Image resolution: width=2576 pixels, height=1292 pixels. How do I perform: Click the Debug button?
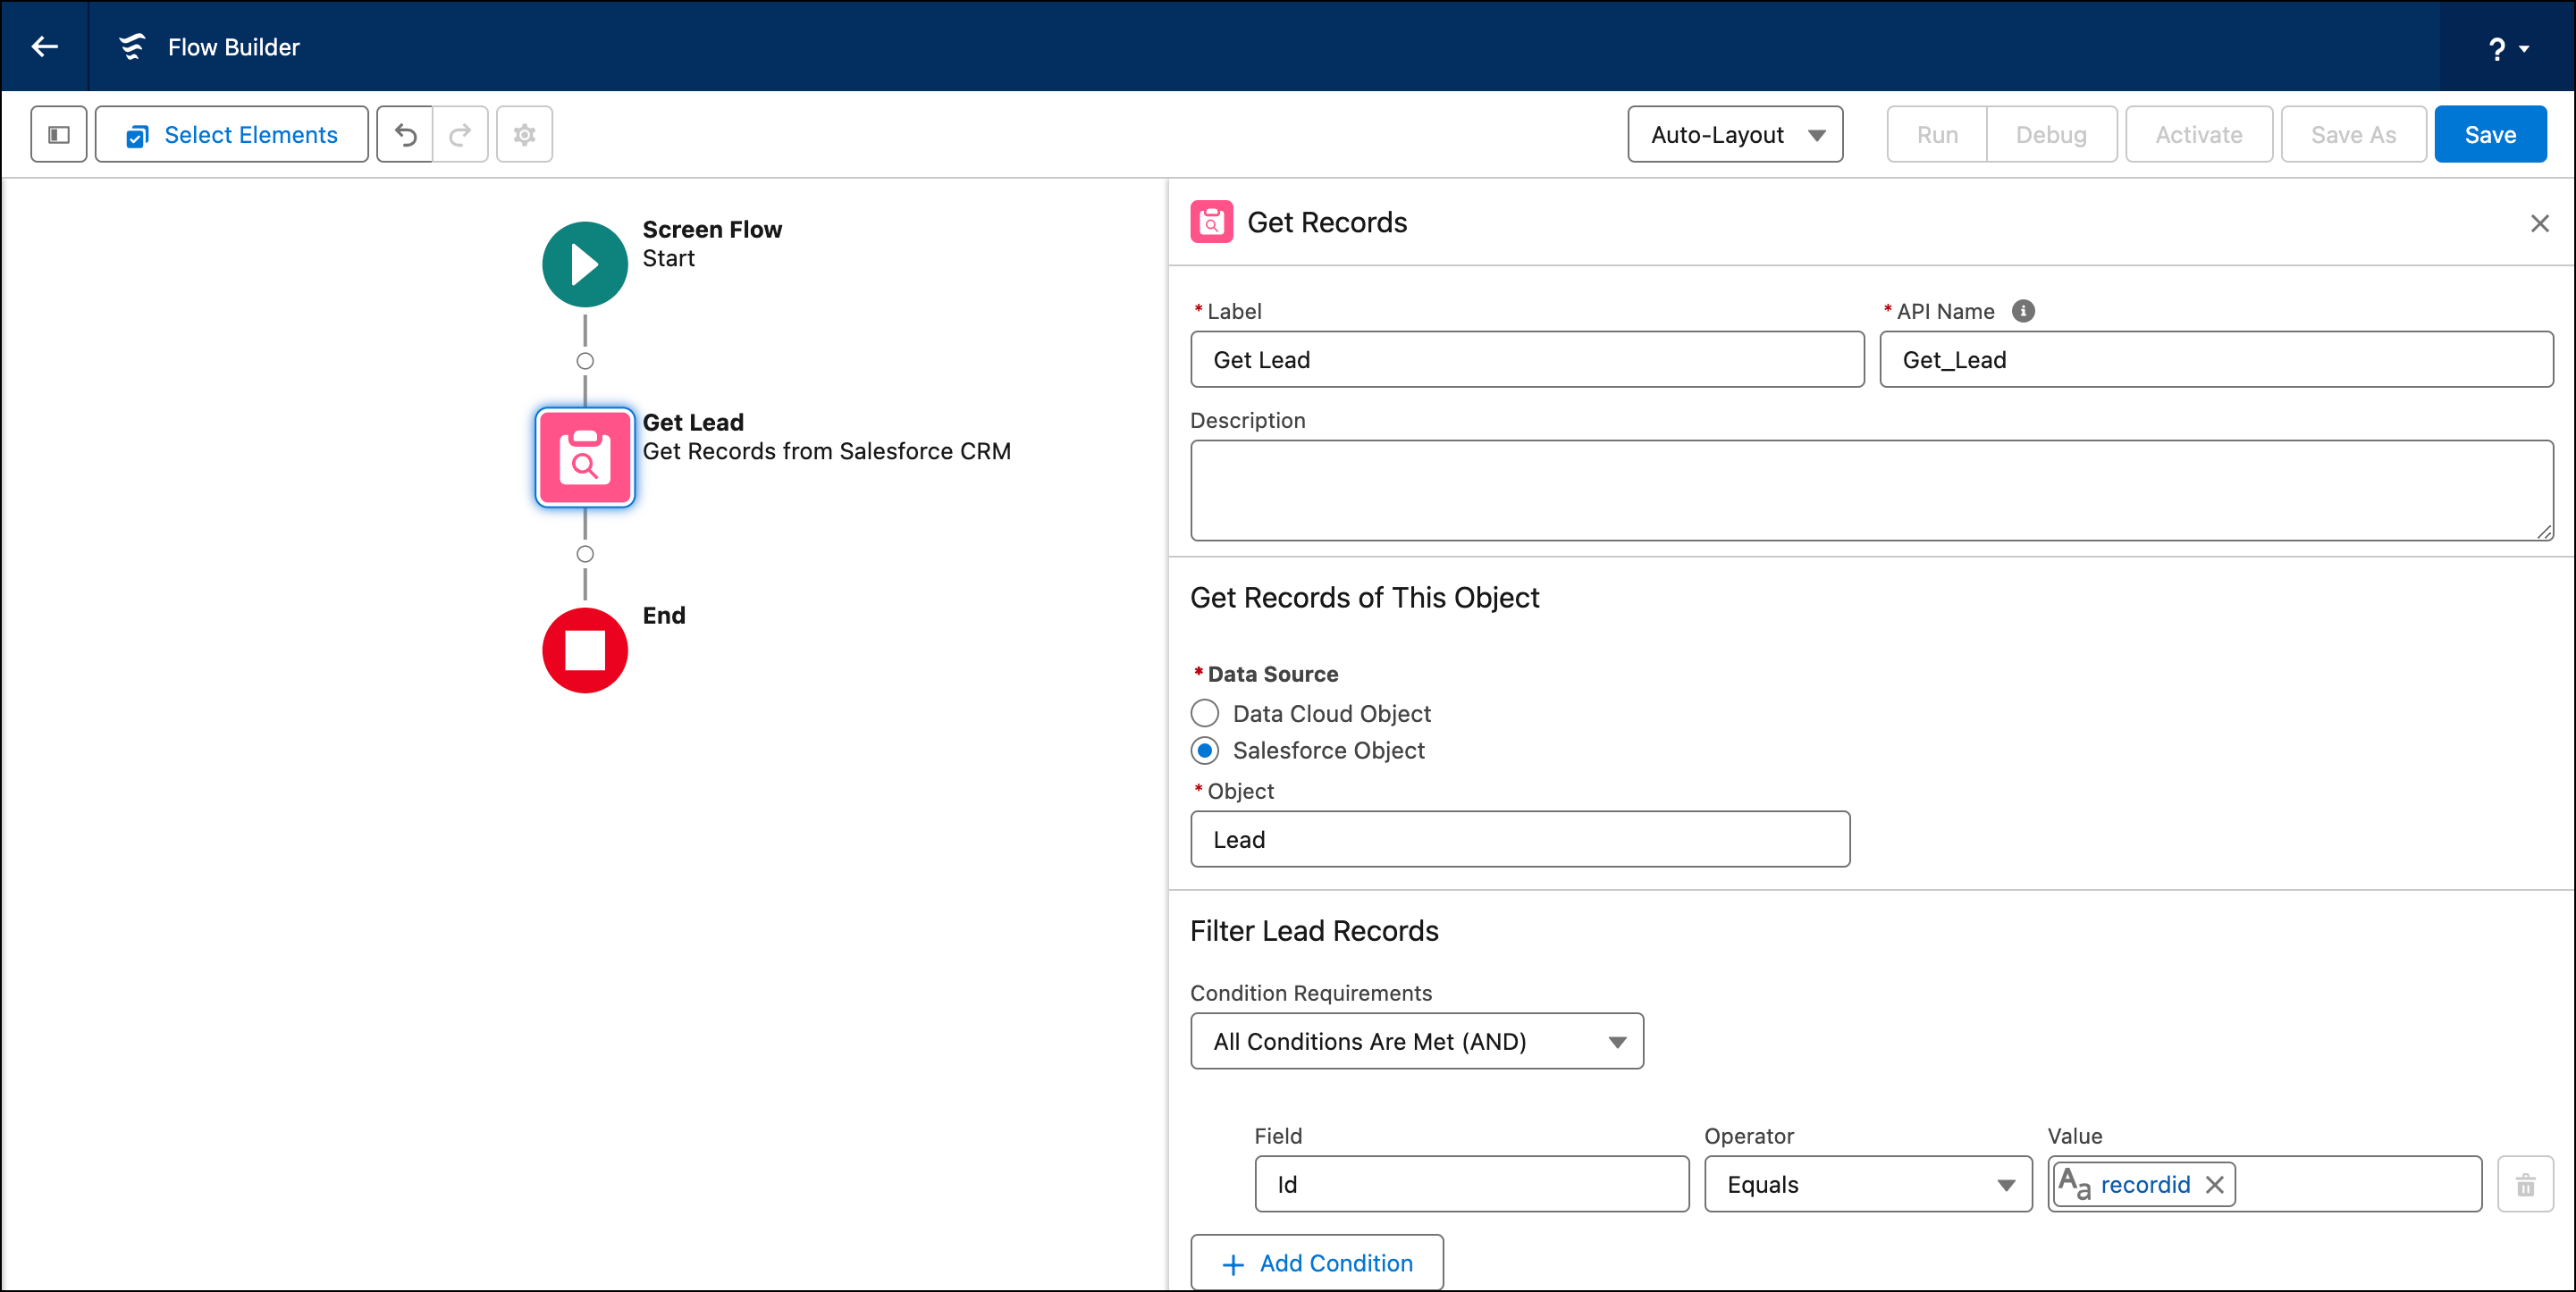(x=2051, y=134)
